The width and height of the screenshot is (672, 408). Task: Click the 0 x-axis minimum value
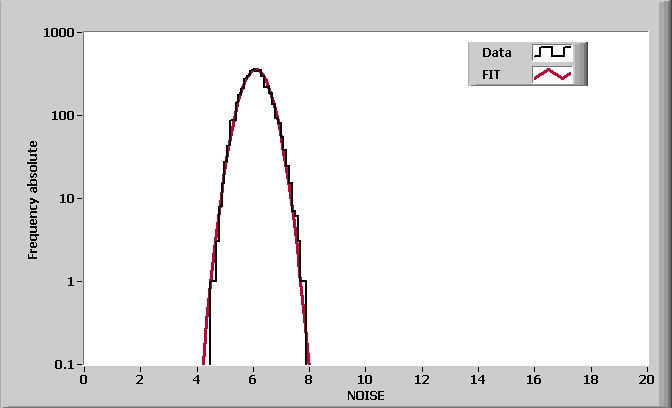pos(84,380)
